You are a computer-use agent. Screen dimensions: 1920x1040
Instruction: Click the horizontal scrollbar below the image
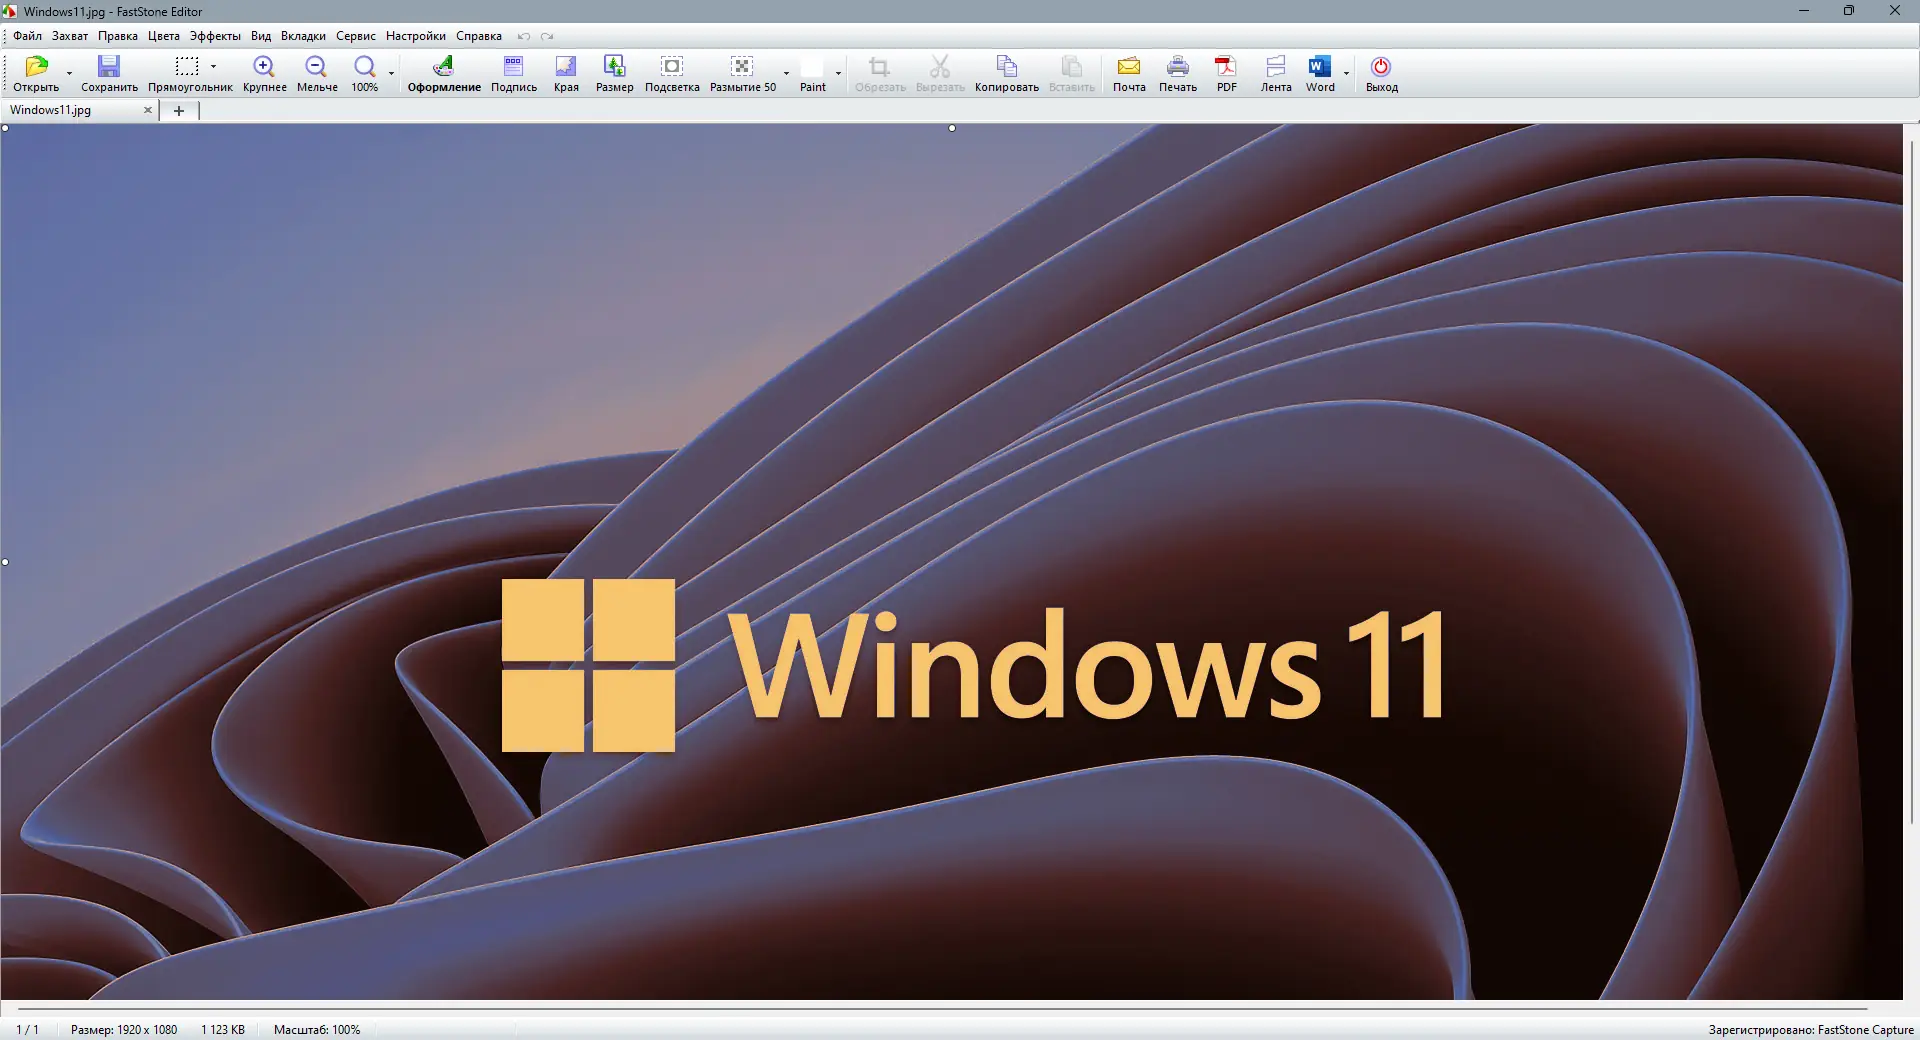click(942, 1008)
